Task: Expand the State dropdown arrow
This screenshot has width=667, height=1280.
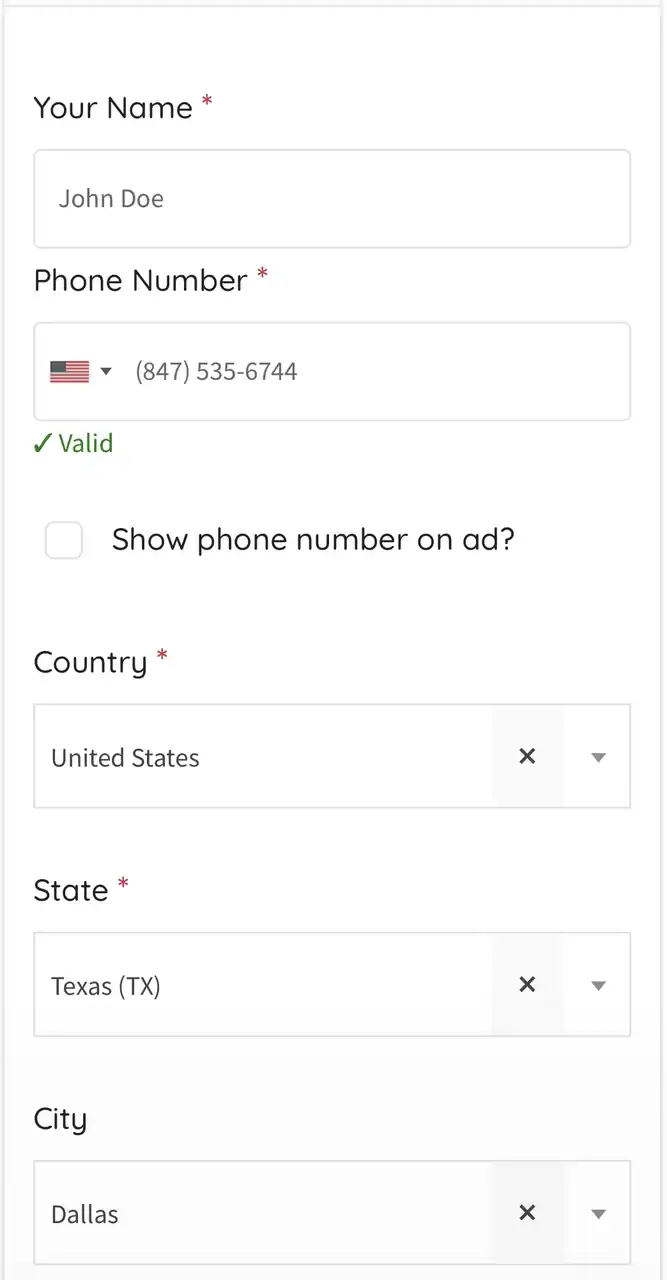Action: pos(598,985)
